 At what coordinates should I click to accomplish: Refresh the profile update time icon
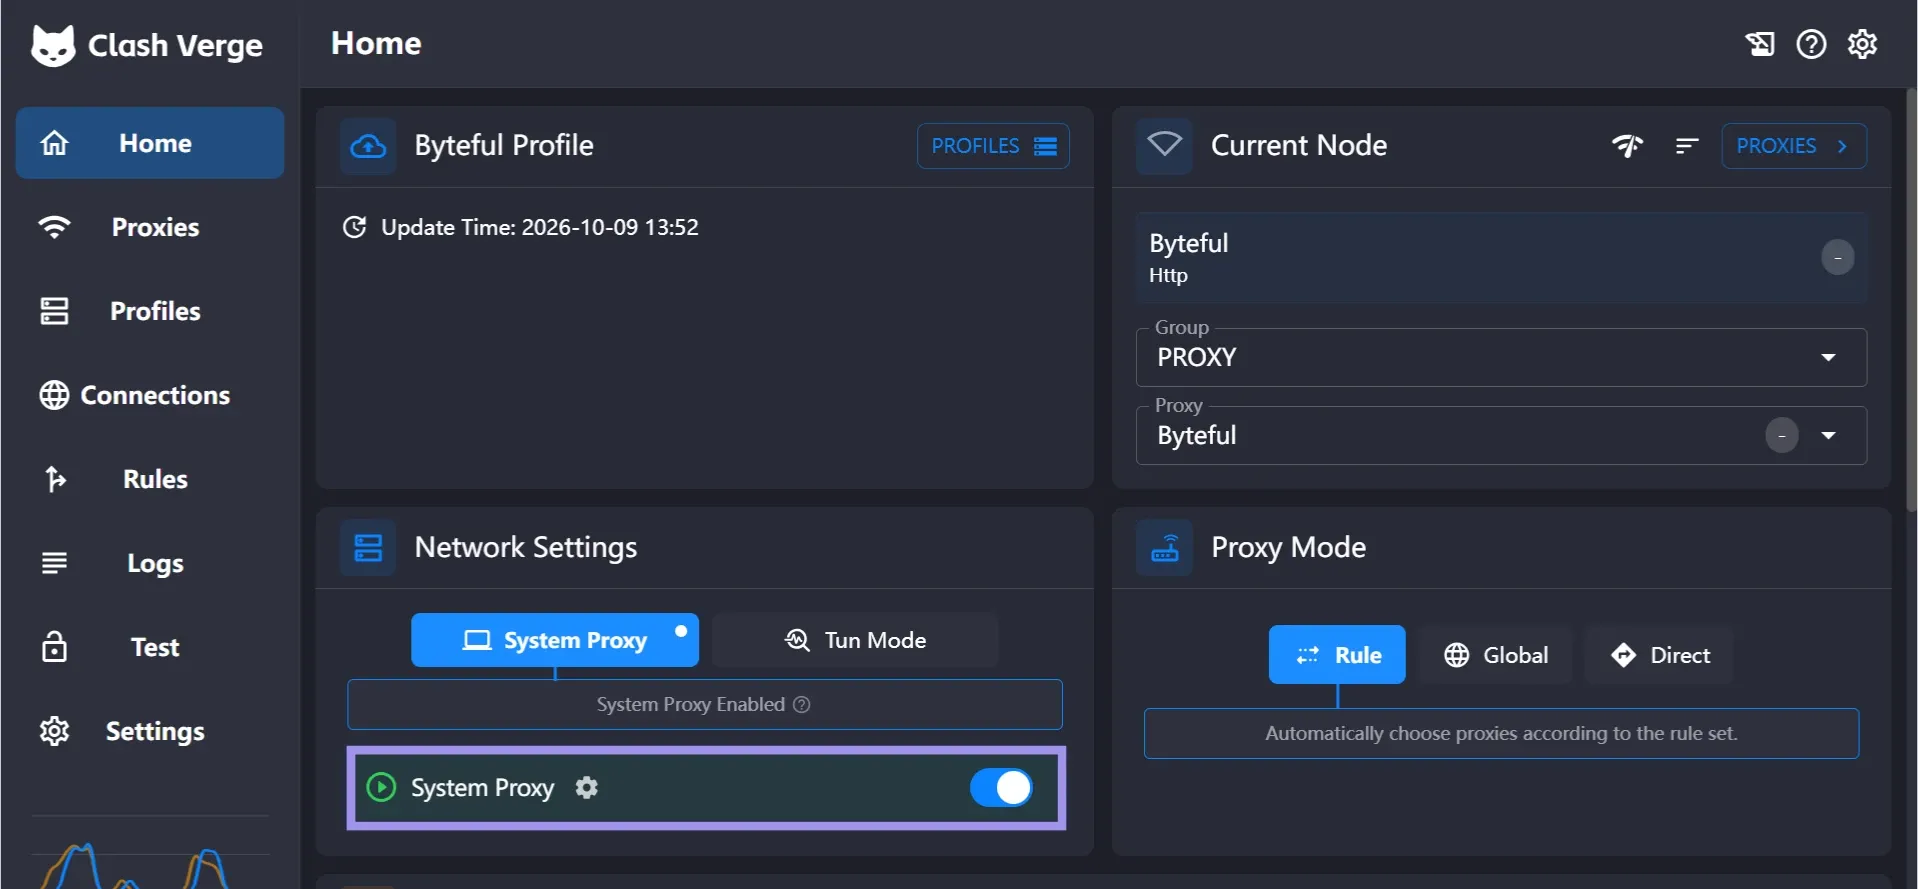point(354,227)
